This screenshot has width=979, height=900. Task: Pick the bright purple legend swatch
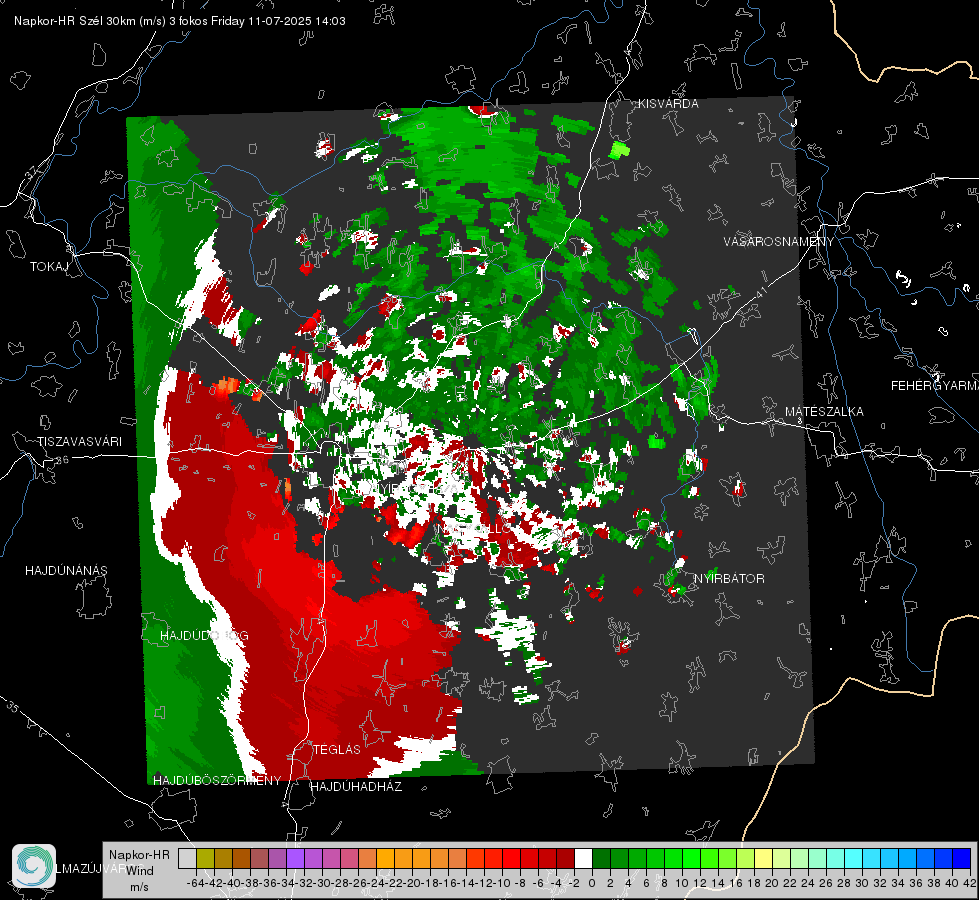[x=295, y=859]
